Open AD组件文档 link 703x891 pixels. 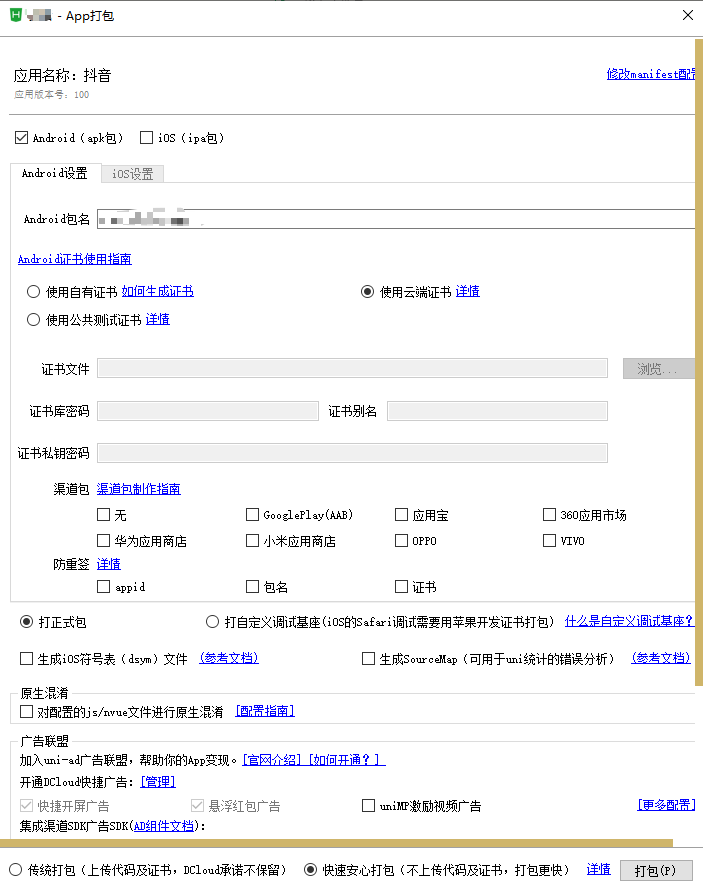coord(164,826)
